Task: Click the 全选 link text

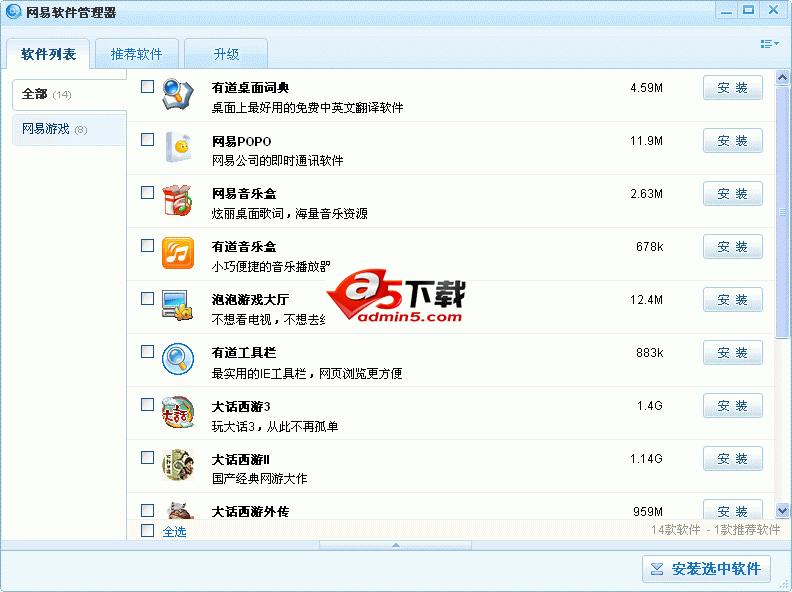Action: 174,531
